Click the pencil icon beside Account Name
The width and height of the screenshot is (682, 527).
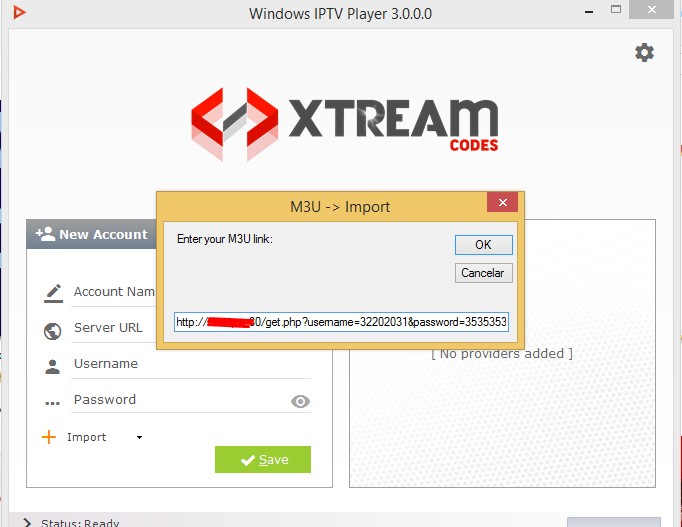(x=53, y=293)
